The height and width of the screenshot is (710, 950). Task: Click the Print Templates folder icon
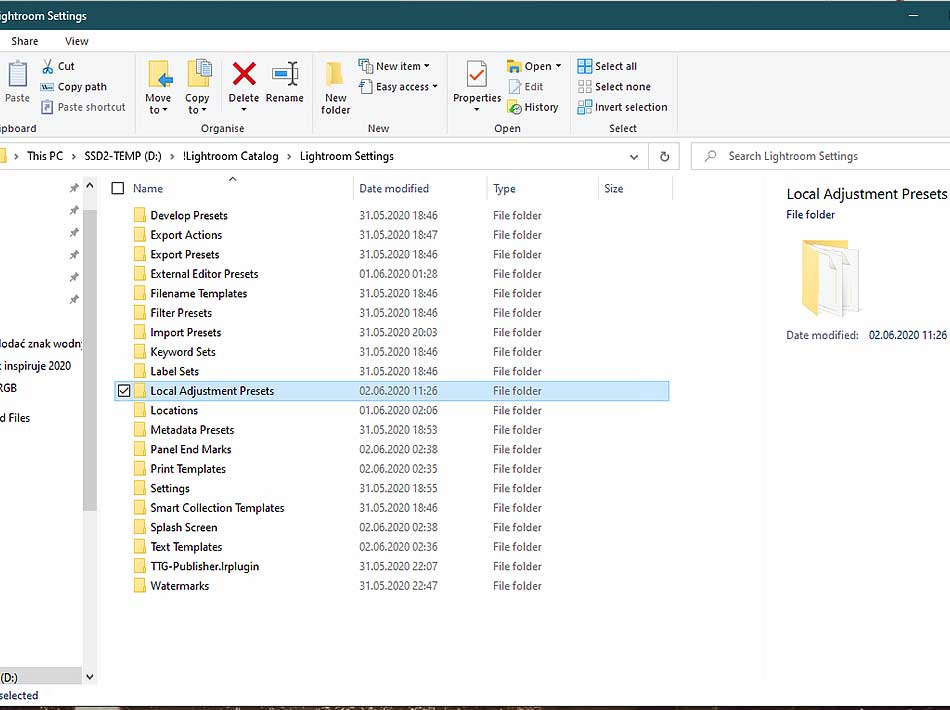[x=139, y=469]
